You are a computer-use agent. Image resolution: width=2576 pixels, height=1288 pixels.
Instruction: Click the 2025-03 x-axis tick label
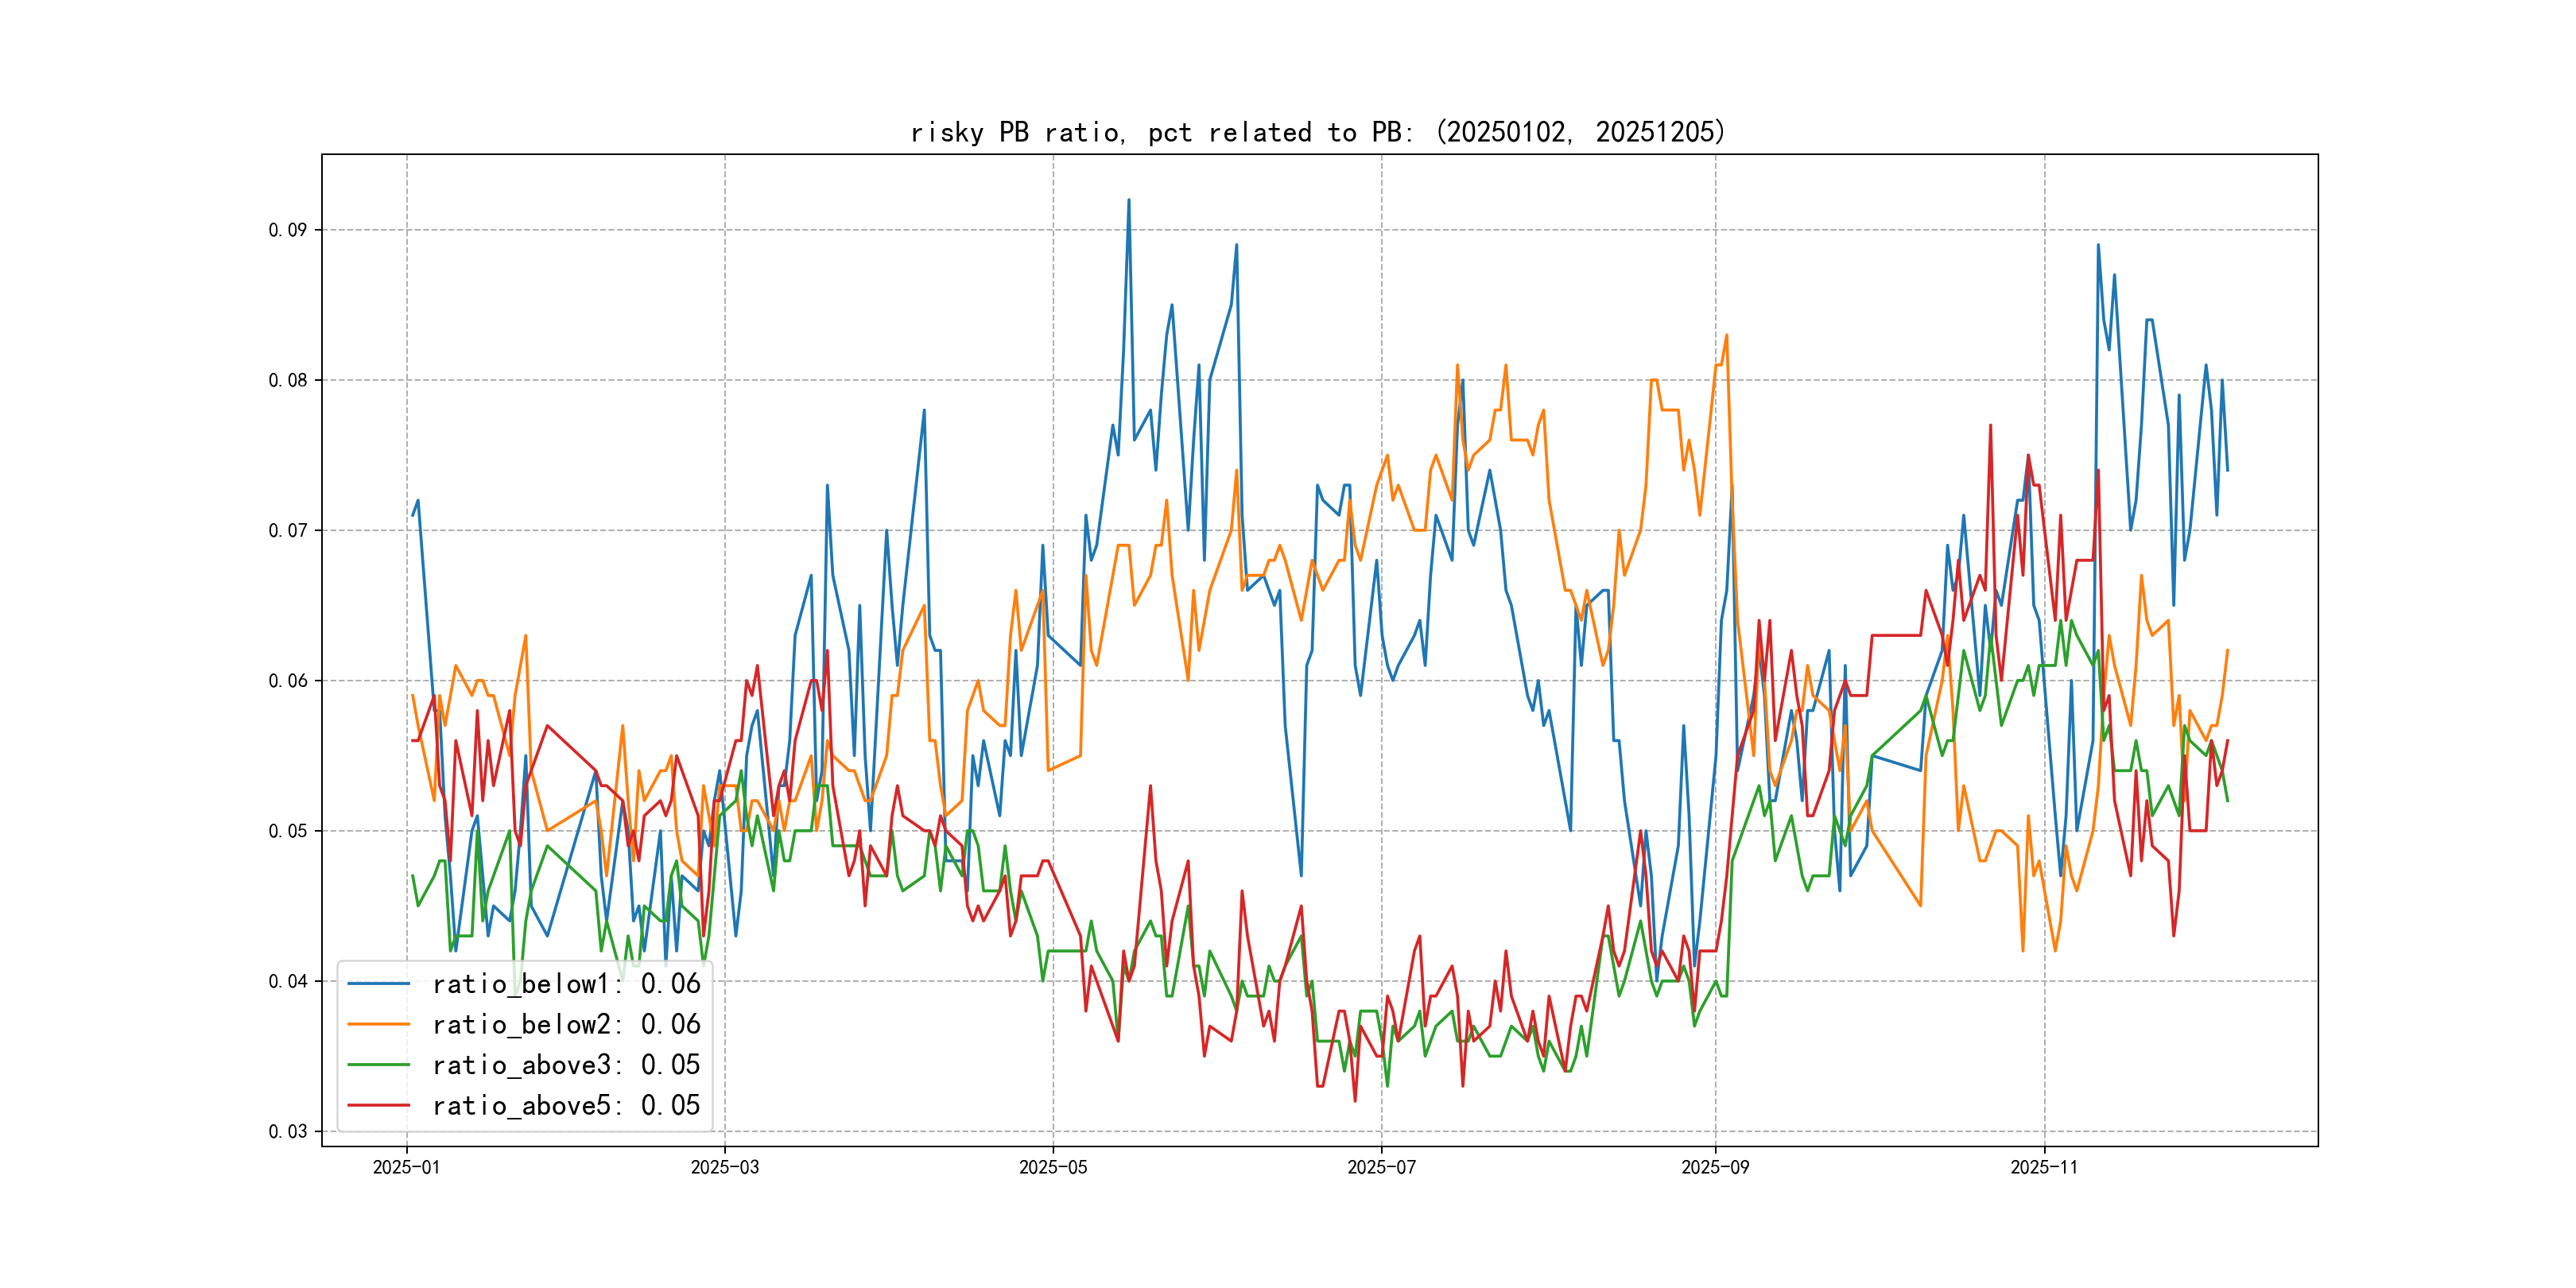[x=724, y=1168]
